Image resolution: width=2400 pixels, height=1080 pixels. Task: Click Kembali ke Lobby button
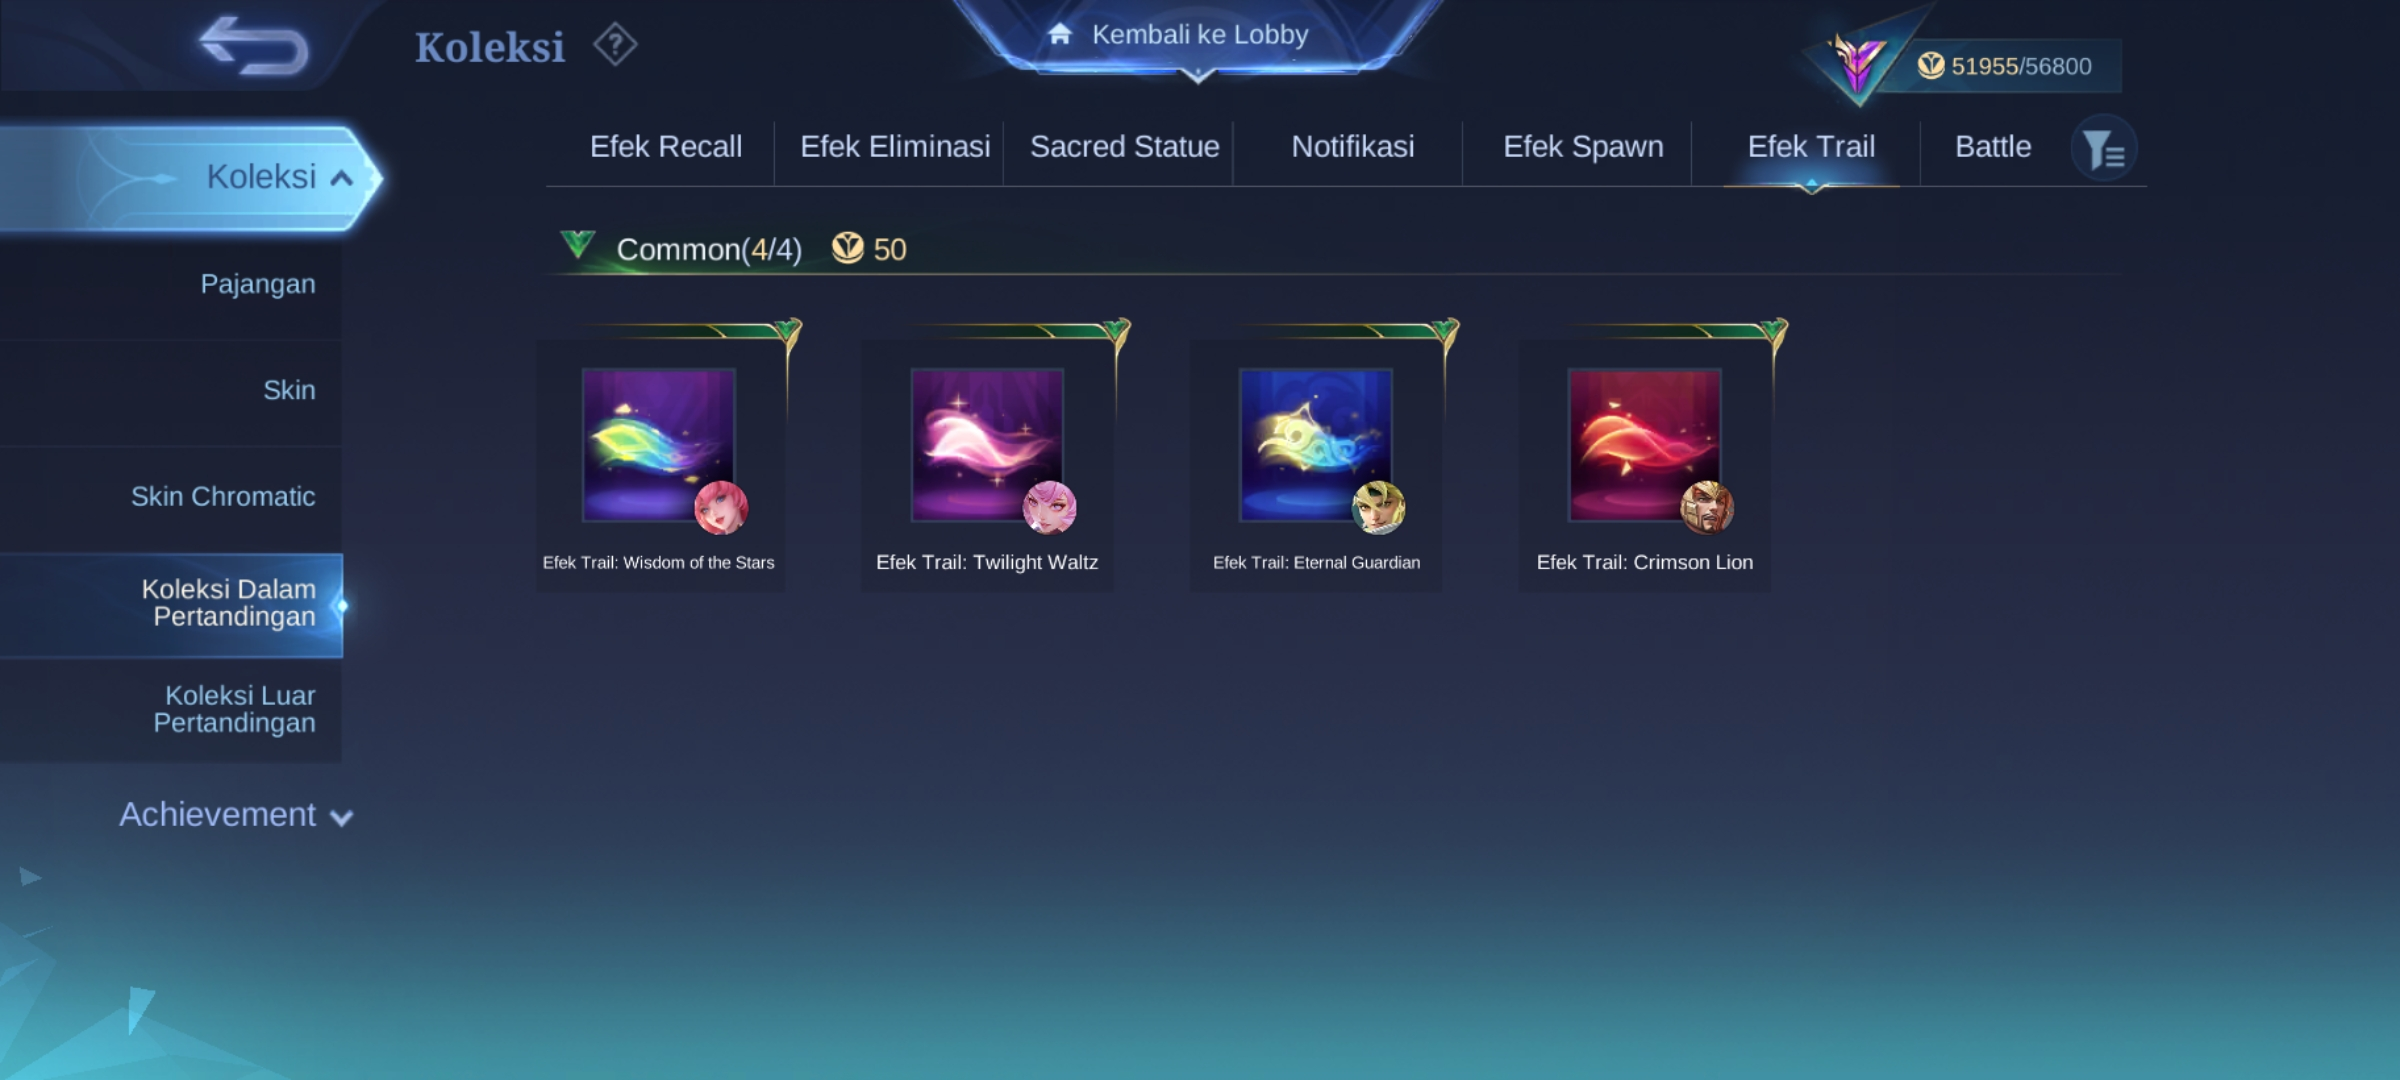1198,36
